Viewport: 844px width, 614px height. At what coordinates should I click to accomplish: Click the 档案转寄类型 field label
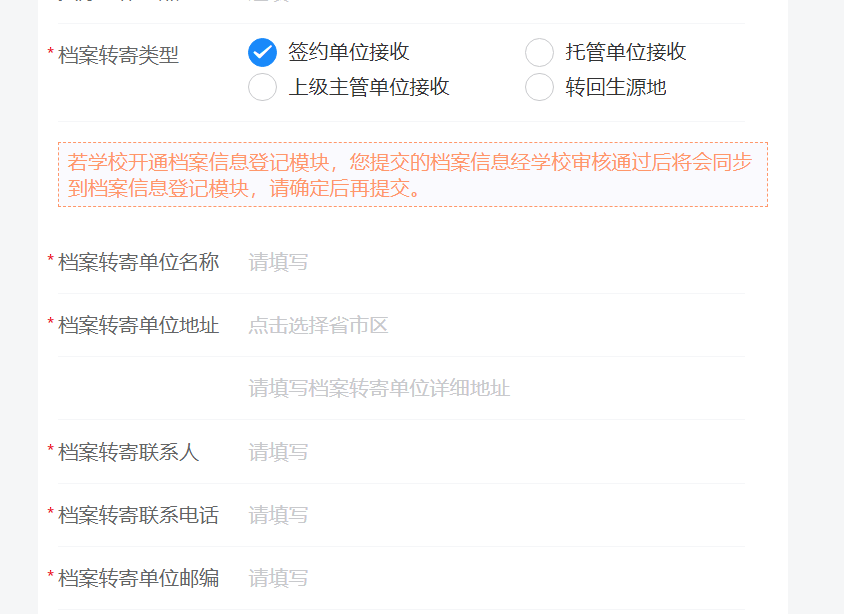[118, 56]
